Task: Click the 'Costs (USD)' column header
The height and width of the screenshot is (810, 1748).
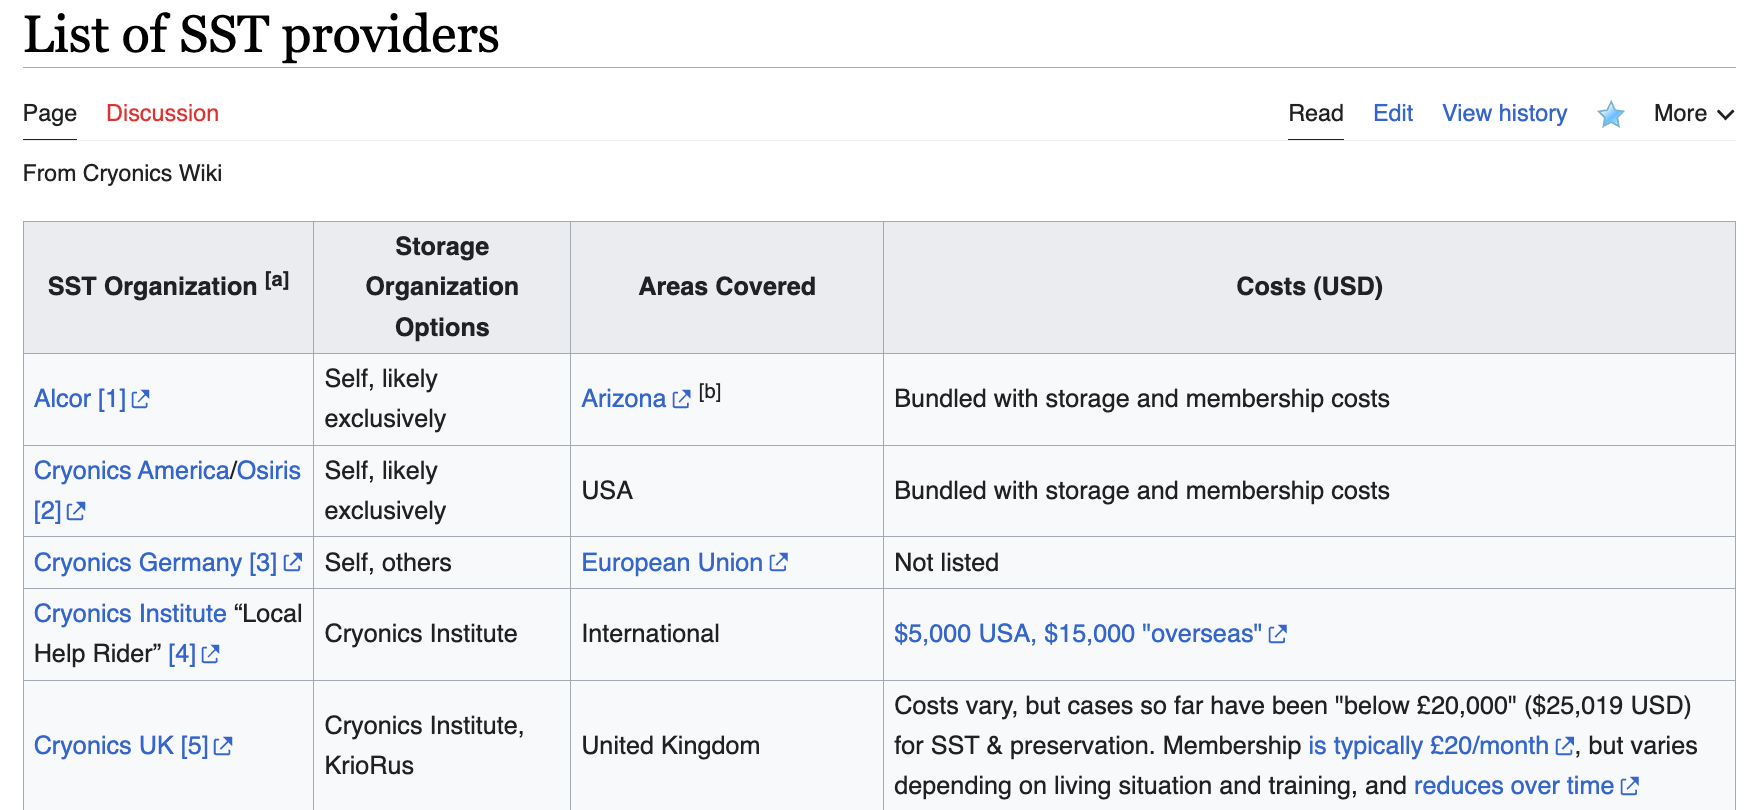Action: tap(1309, 287)
